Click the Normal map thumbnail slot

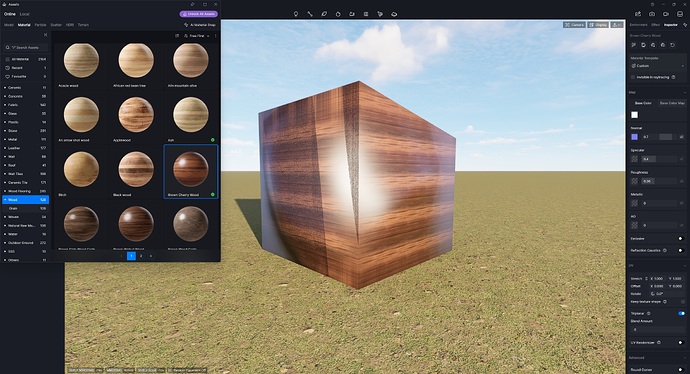[x=635, y=137]
